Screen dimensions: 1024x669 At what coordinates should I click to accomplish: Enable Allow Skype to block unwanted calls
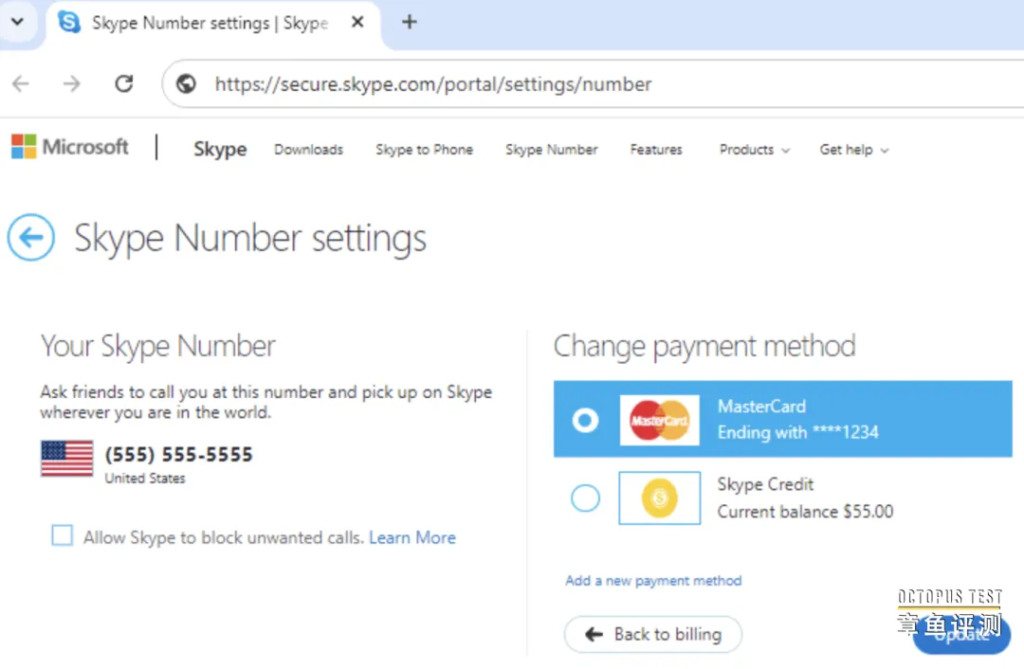point(63,536)
